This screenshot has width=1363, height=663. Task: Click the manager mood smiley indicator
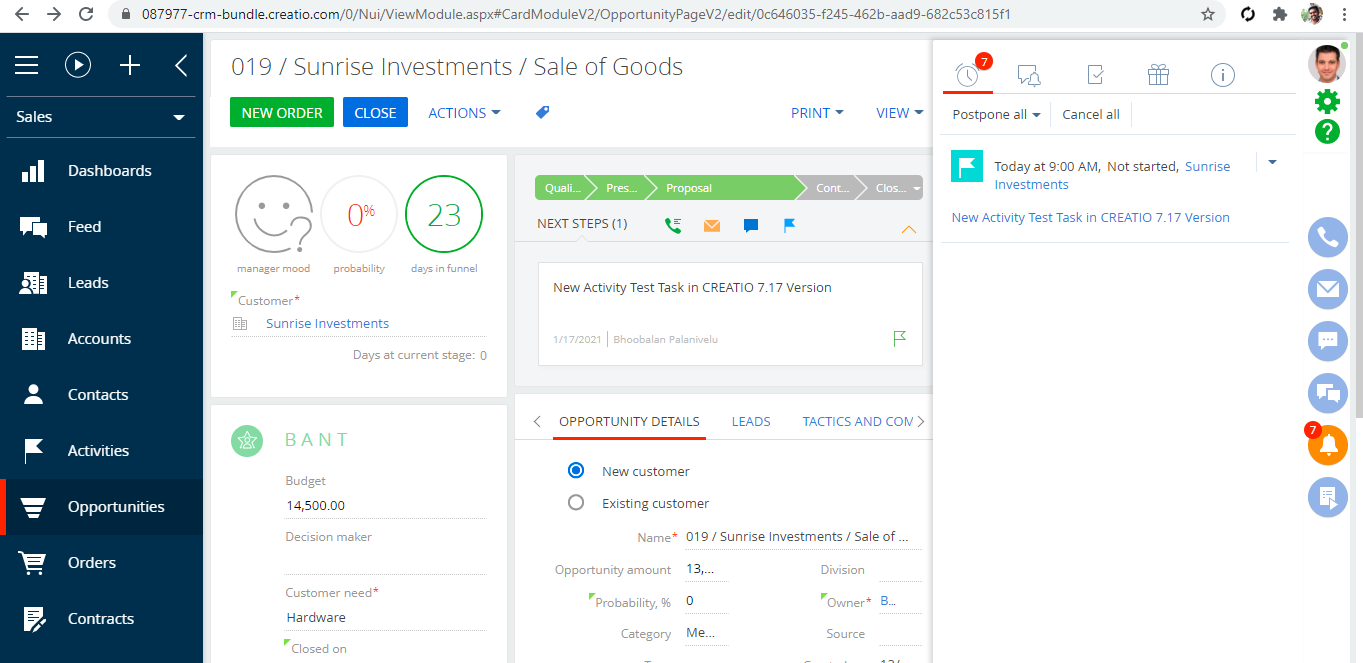(x=273, y=215)
